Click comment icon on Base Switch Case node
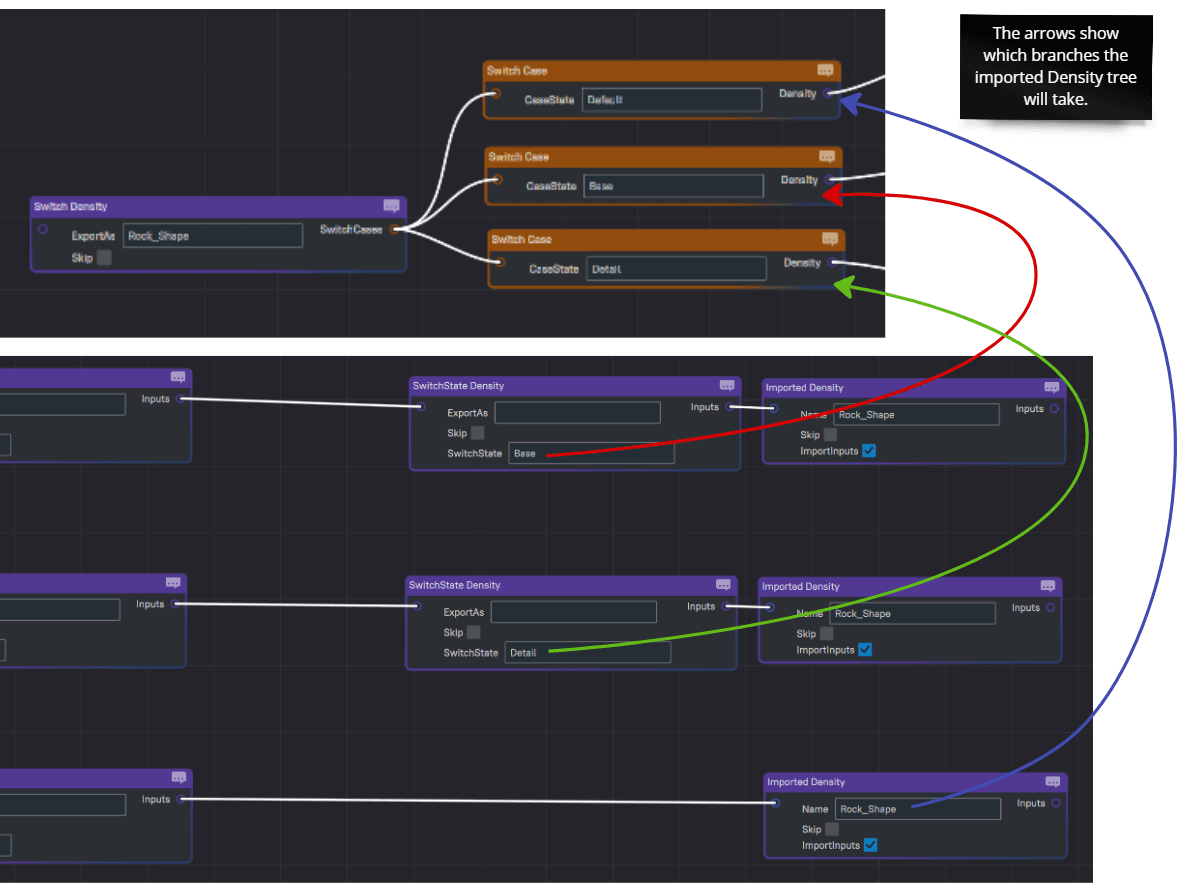 [826, 157]
